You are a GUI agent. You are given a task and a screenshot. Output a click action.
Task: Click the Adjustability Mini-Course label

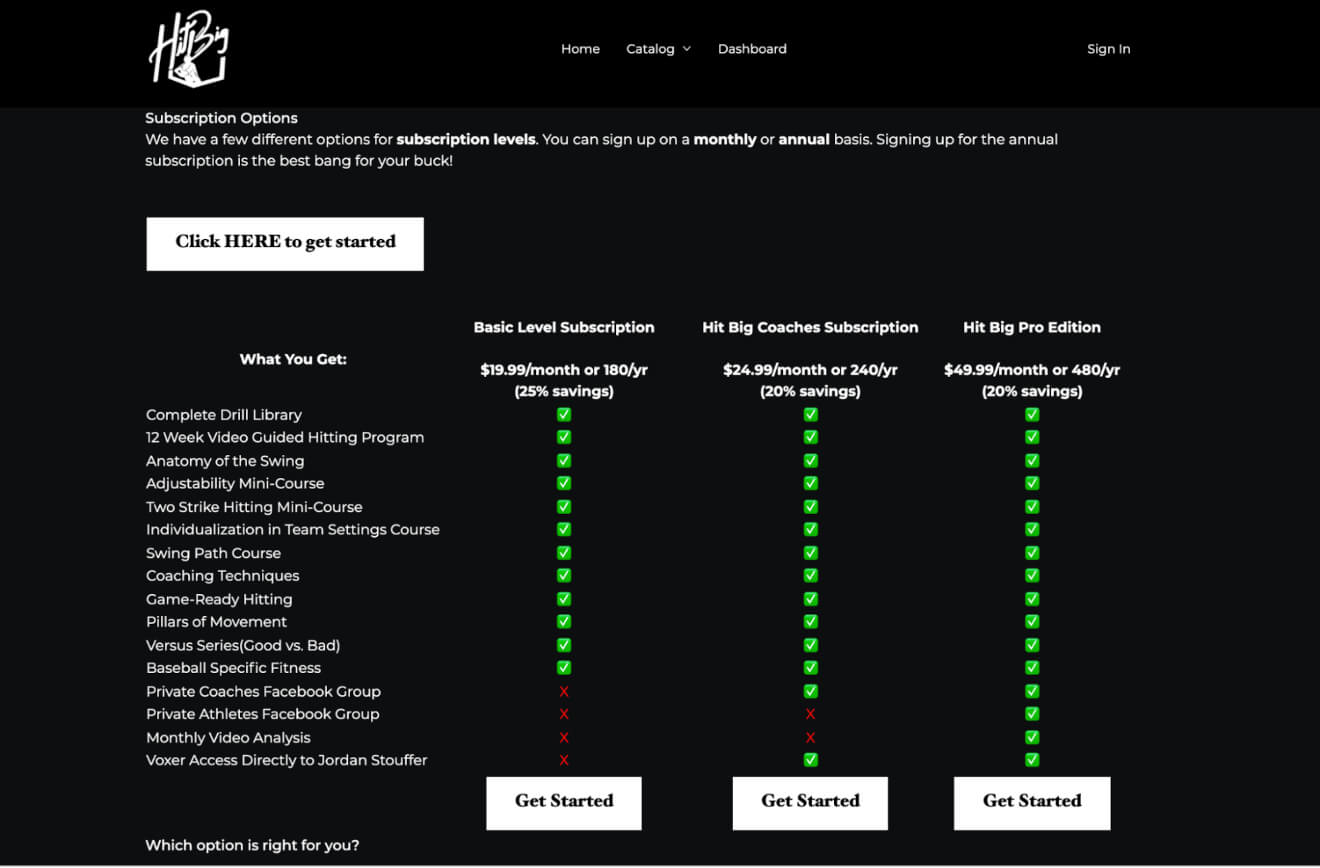(235, 483)
